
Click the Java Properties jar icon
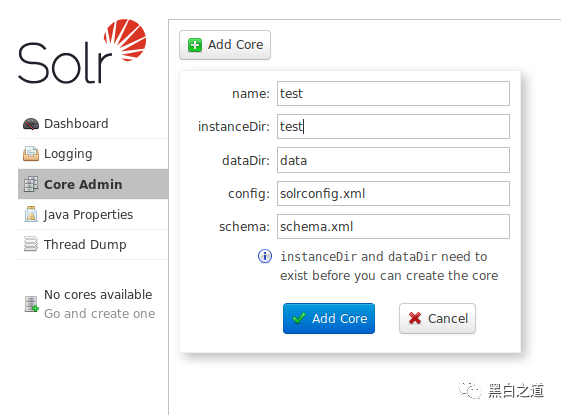(x=31, y=214)
